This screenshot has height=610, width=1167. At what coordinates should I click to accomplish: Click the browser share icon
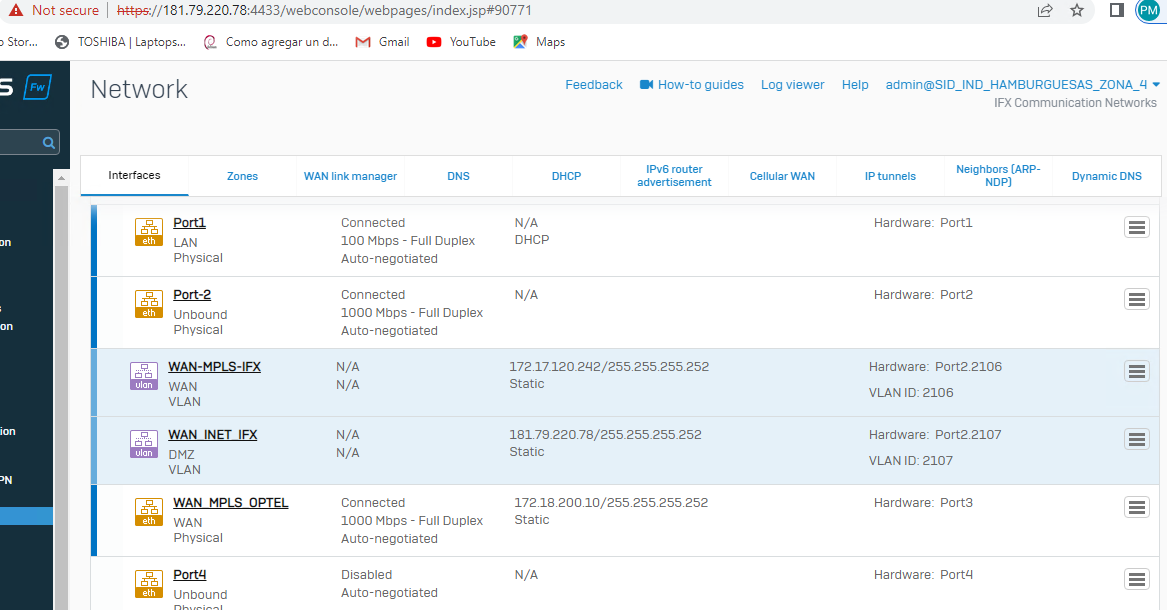pos(1045,11)
